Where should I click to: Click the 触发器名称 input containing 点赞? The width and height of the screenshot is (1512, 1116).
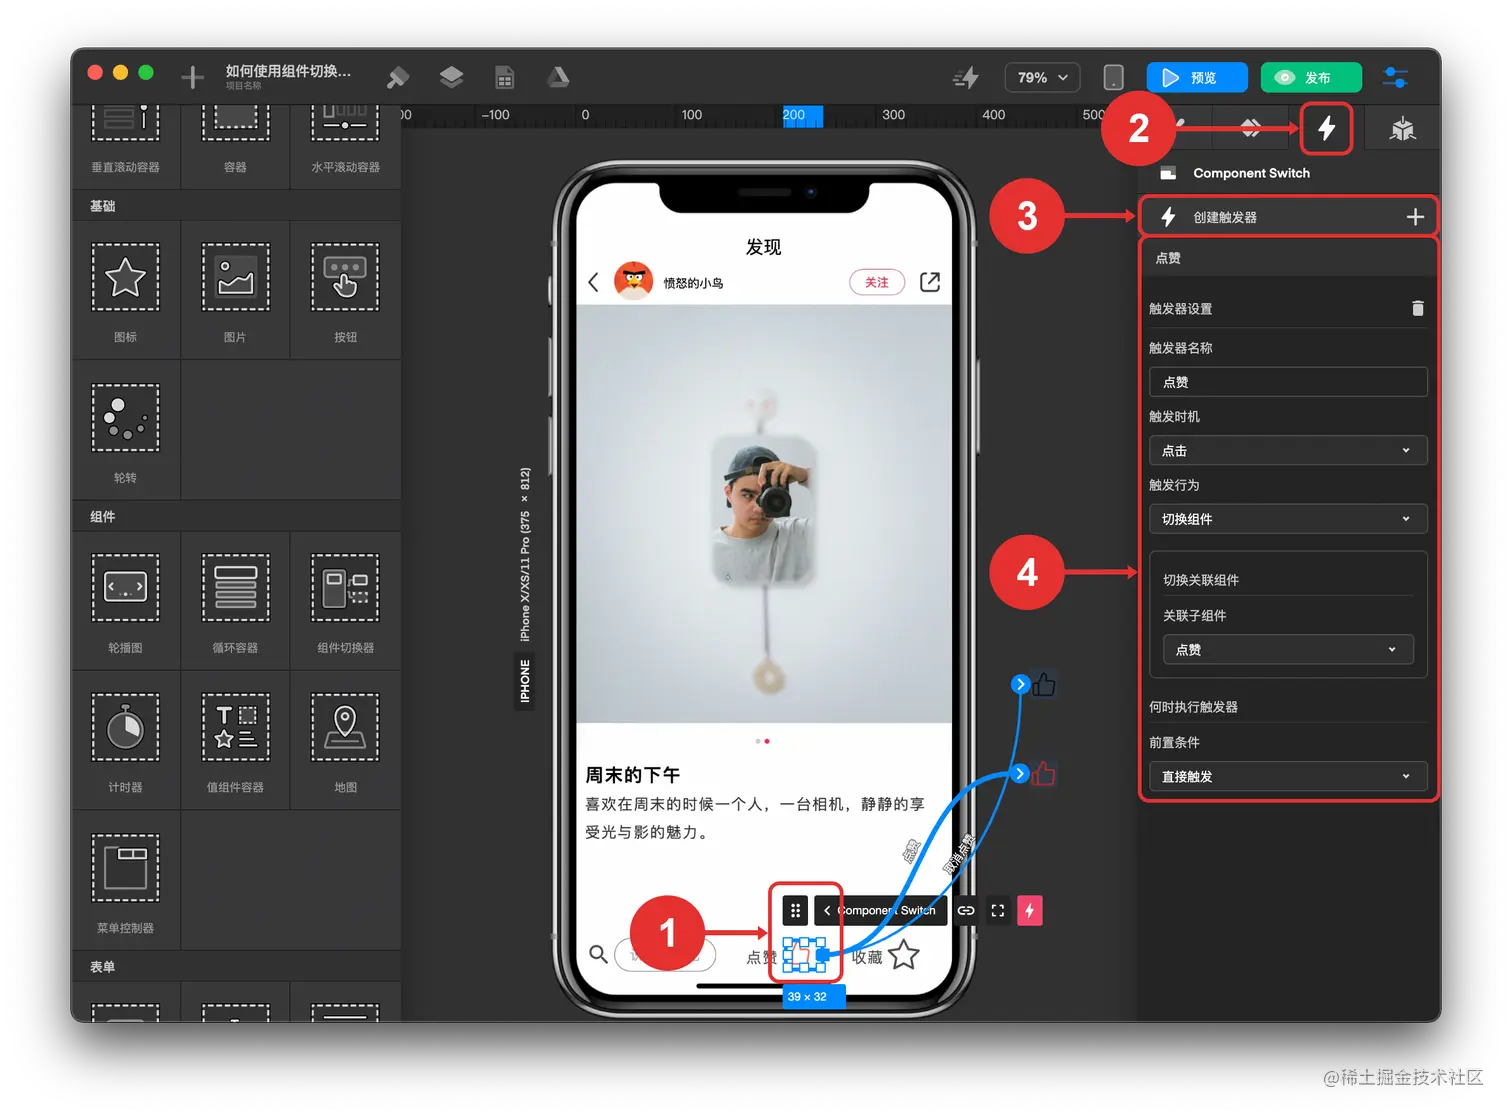pos(1288,382)
